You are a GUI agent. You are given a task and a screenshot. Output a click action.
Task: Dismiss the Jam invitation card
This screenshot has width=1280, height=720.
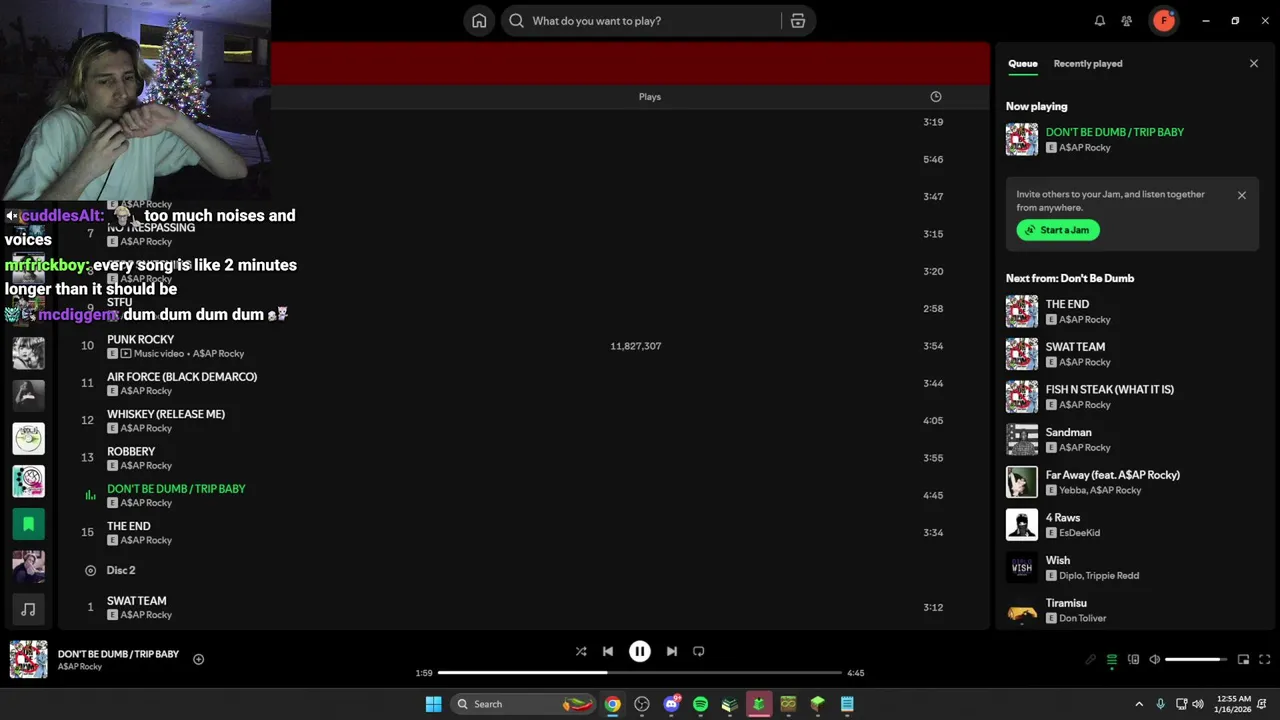(x=1242, y=196)
